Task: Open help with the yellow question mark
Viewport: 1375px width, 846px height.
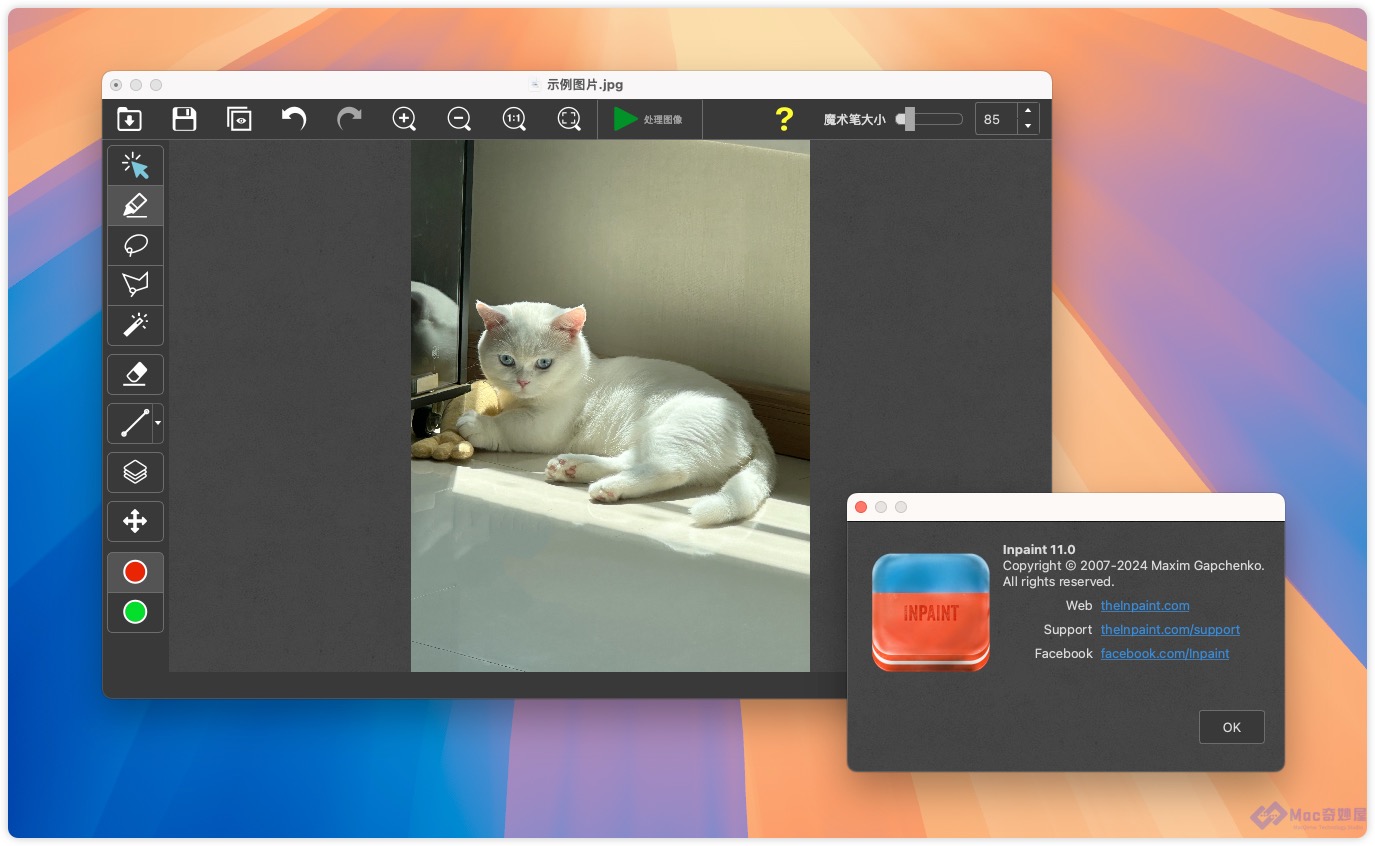Action: 784,119
